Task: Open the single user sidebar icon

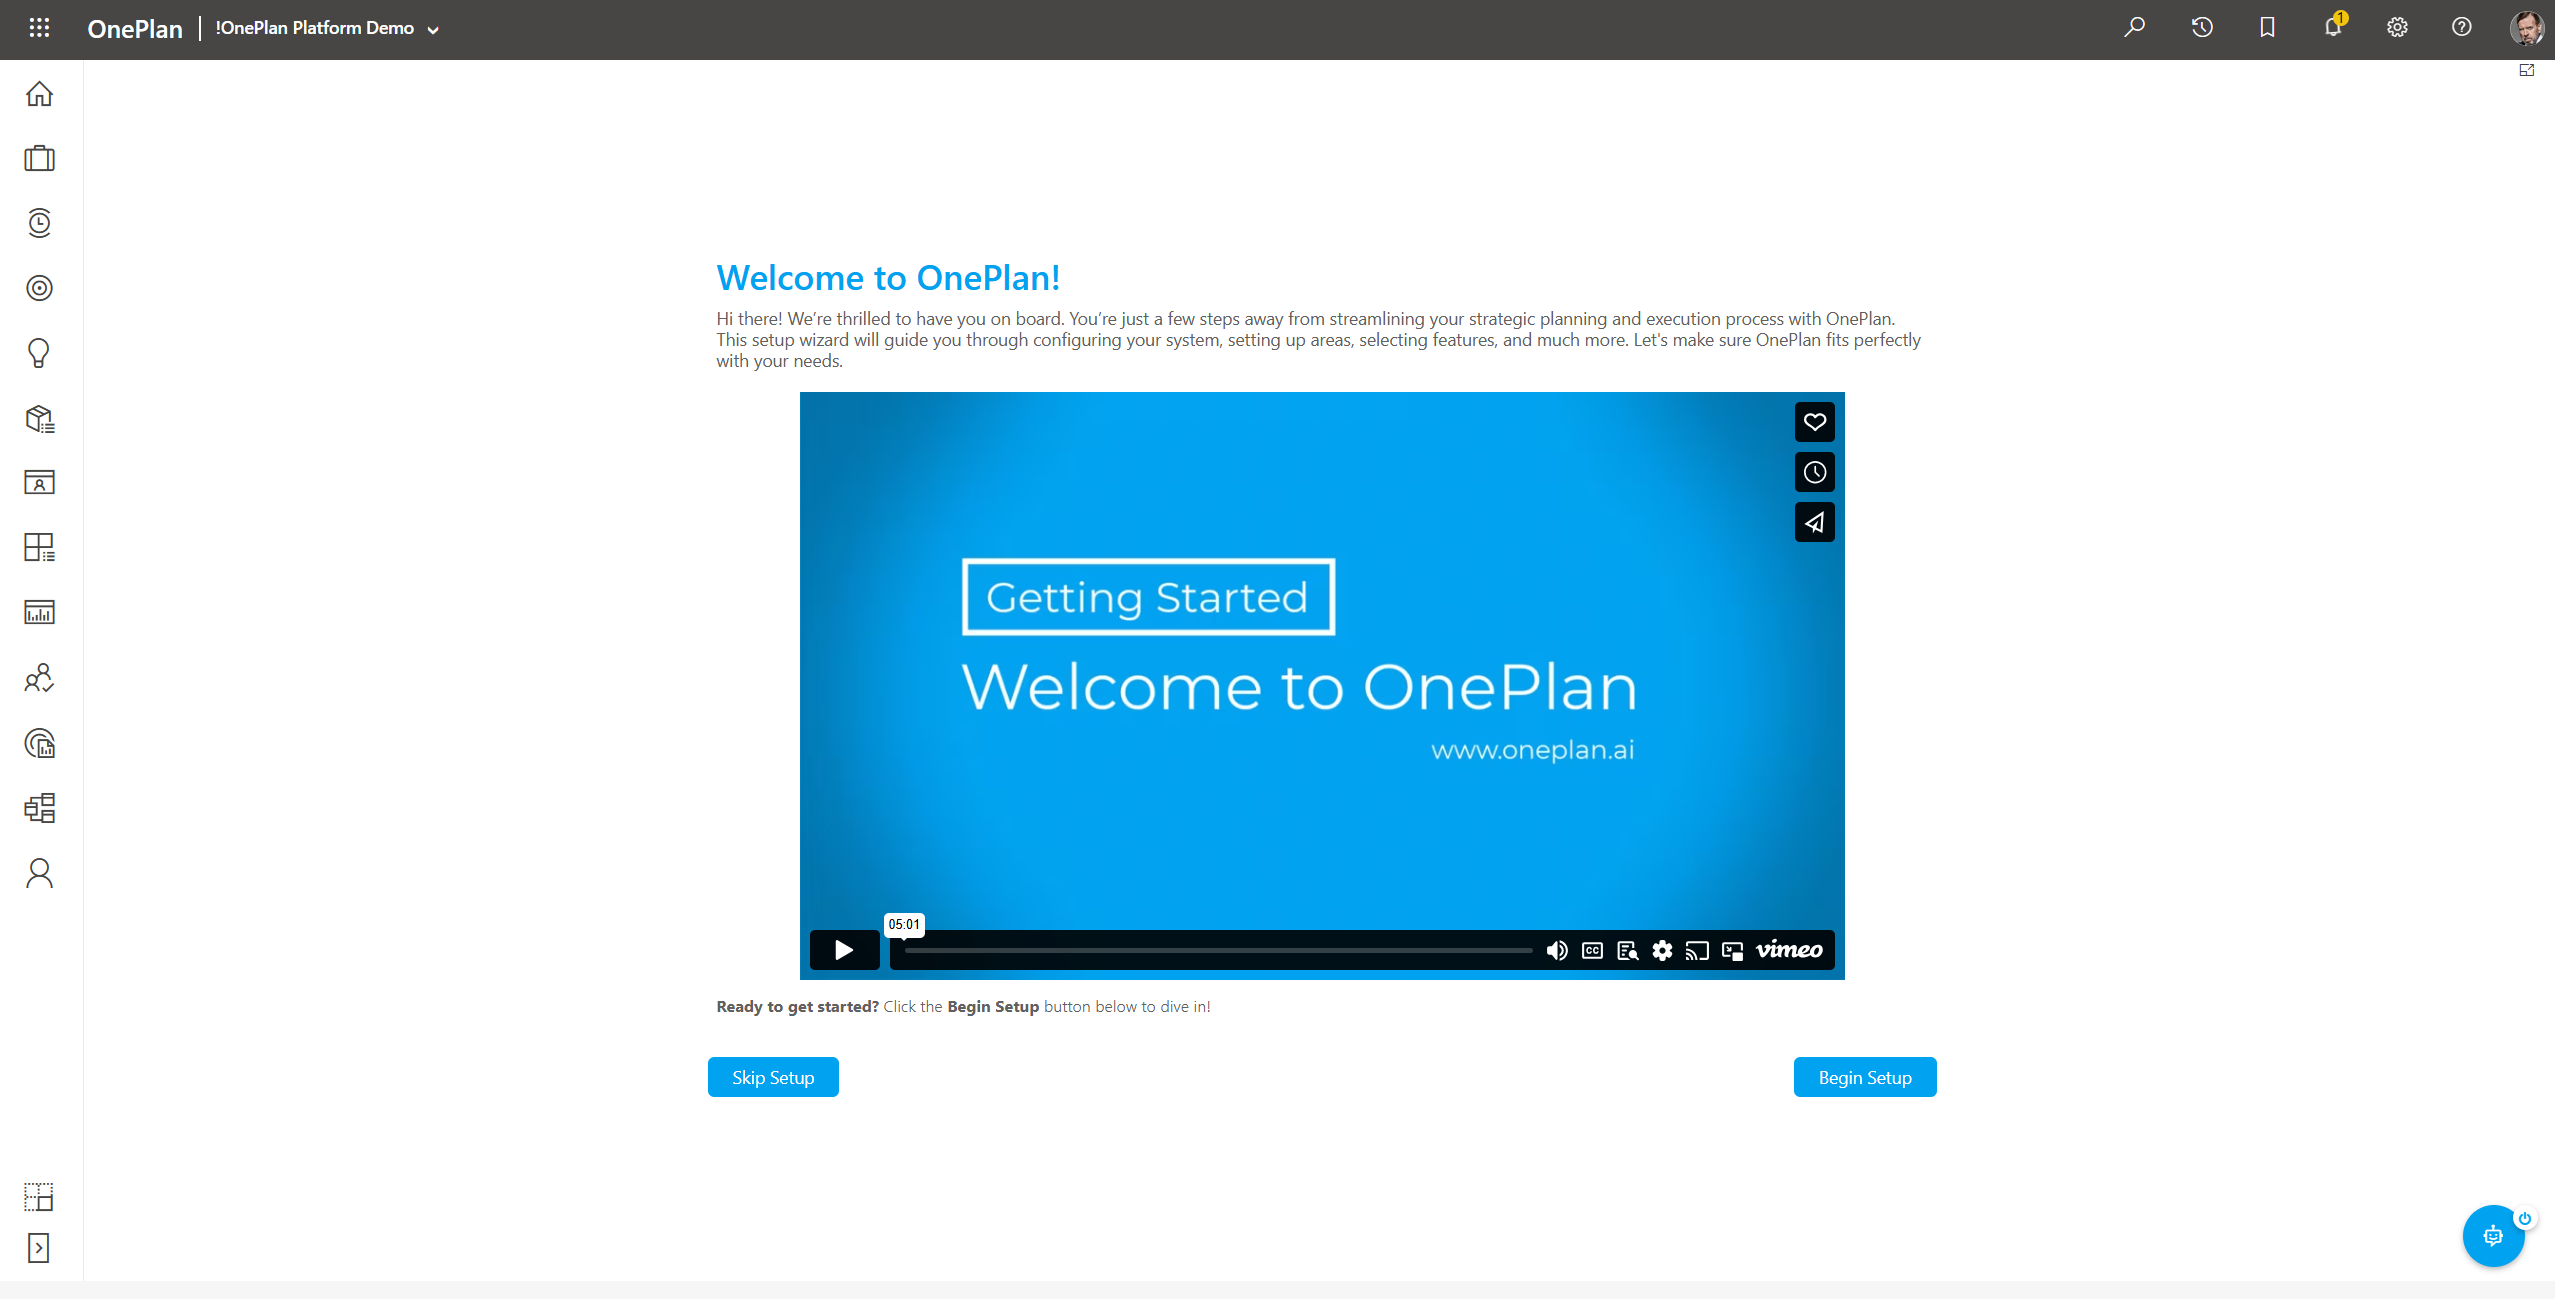Action: tap(39, 873)
